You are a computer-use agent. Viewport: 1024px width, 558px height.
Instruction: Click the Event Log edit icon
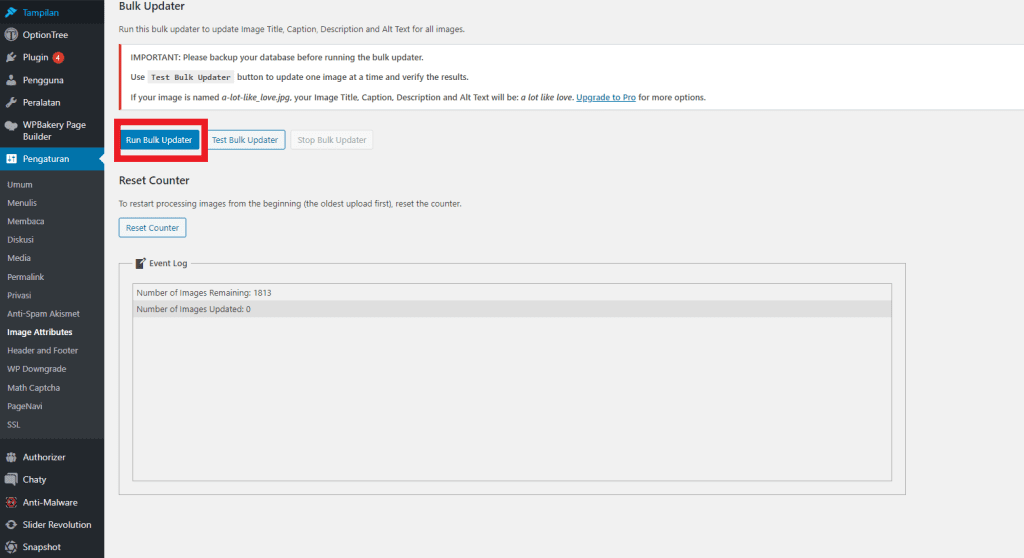click(140, 263)
